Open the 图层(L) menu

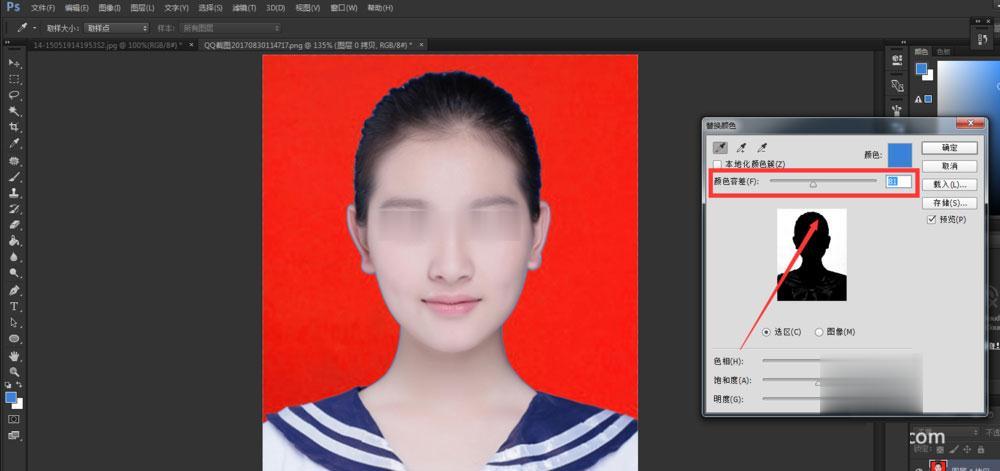pyautogui.click(x=142, y=8)
